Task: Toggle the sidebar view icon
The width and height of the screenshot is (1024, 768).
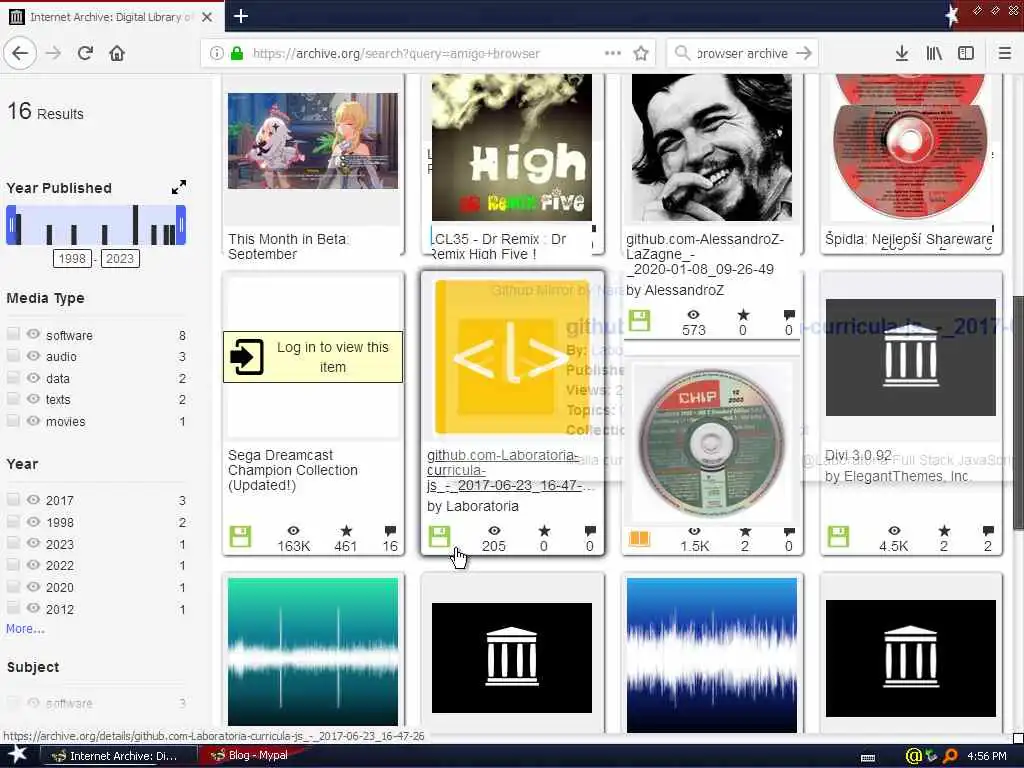Action: [x=966, y=54]
